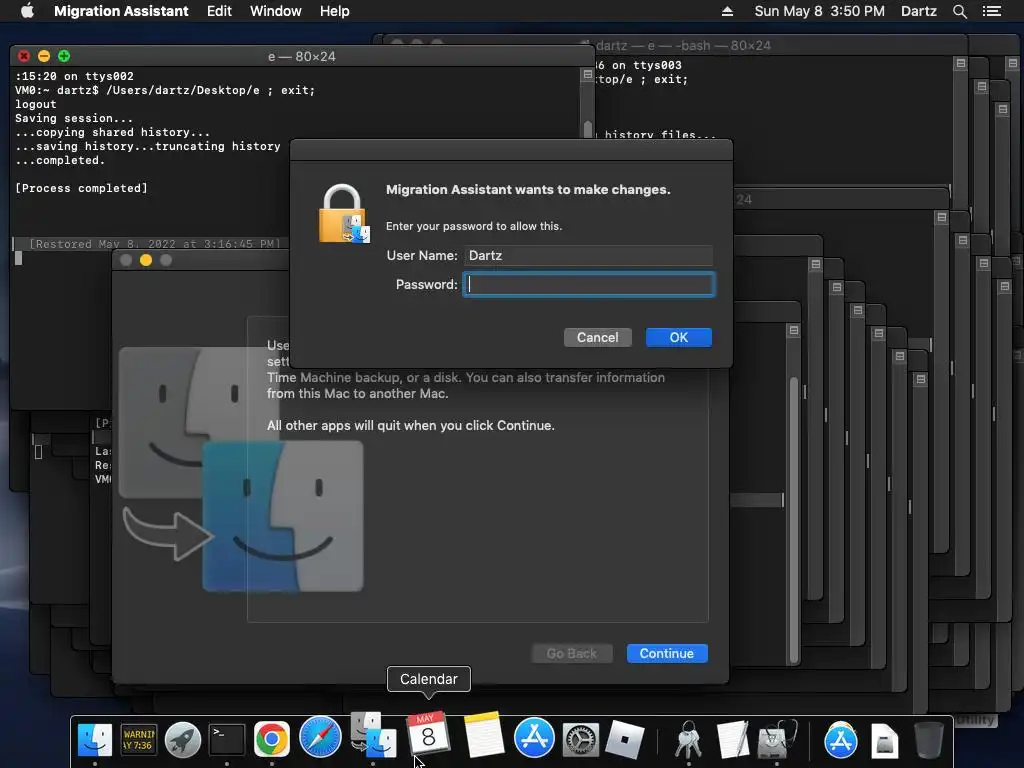The image size is (1024, 768).
Task: Open the Apple menu
Action: tap(27, 11)
